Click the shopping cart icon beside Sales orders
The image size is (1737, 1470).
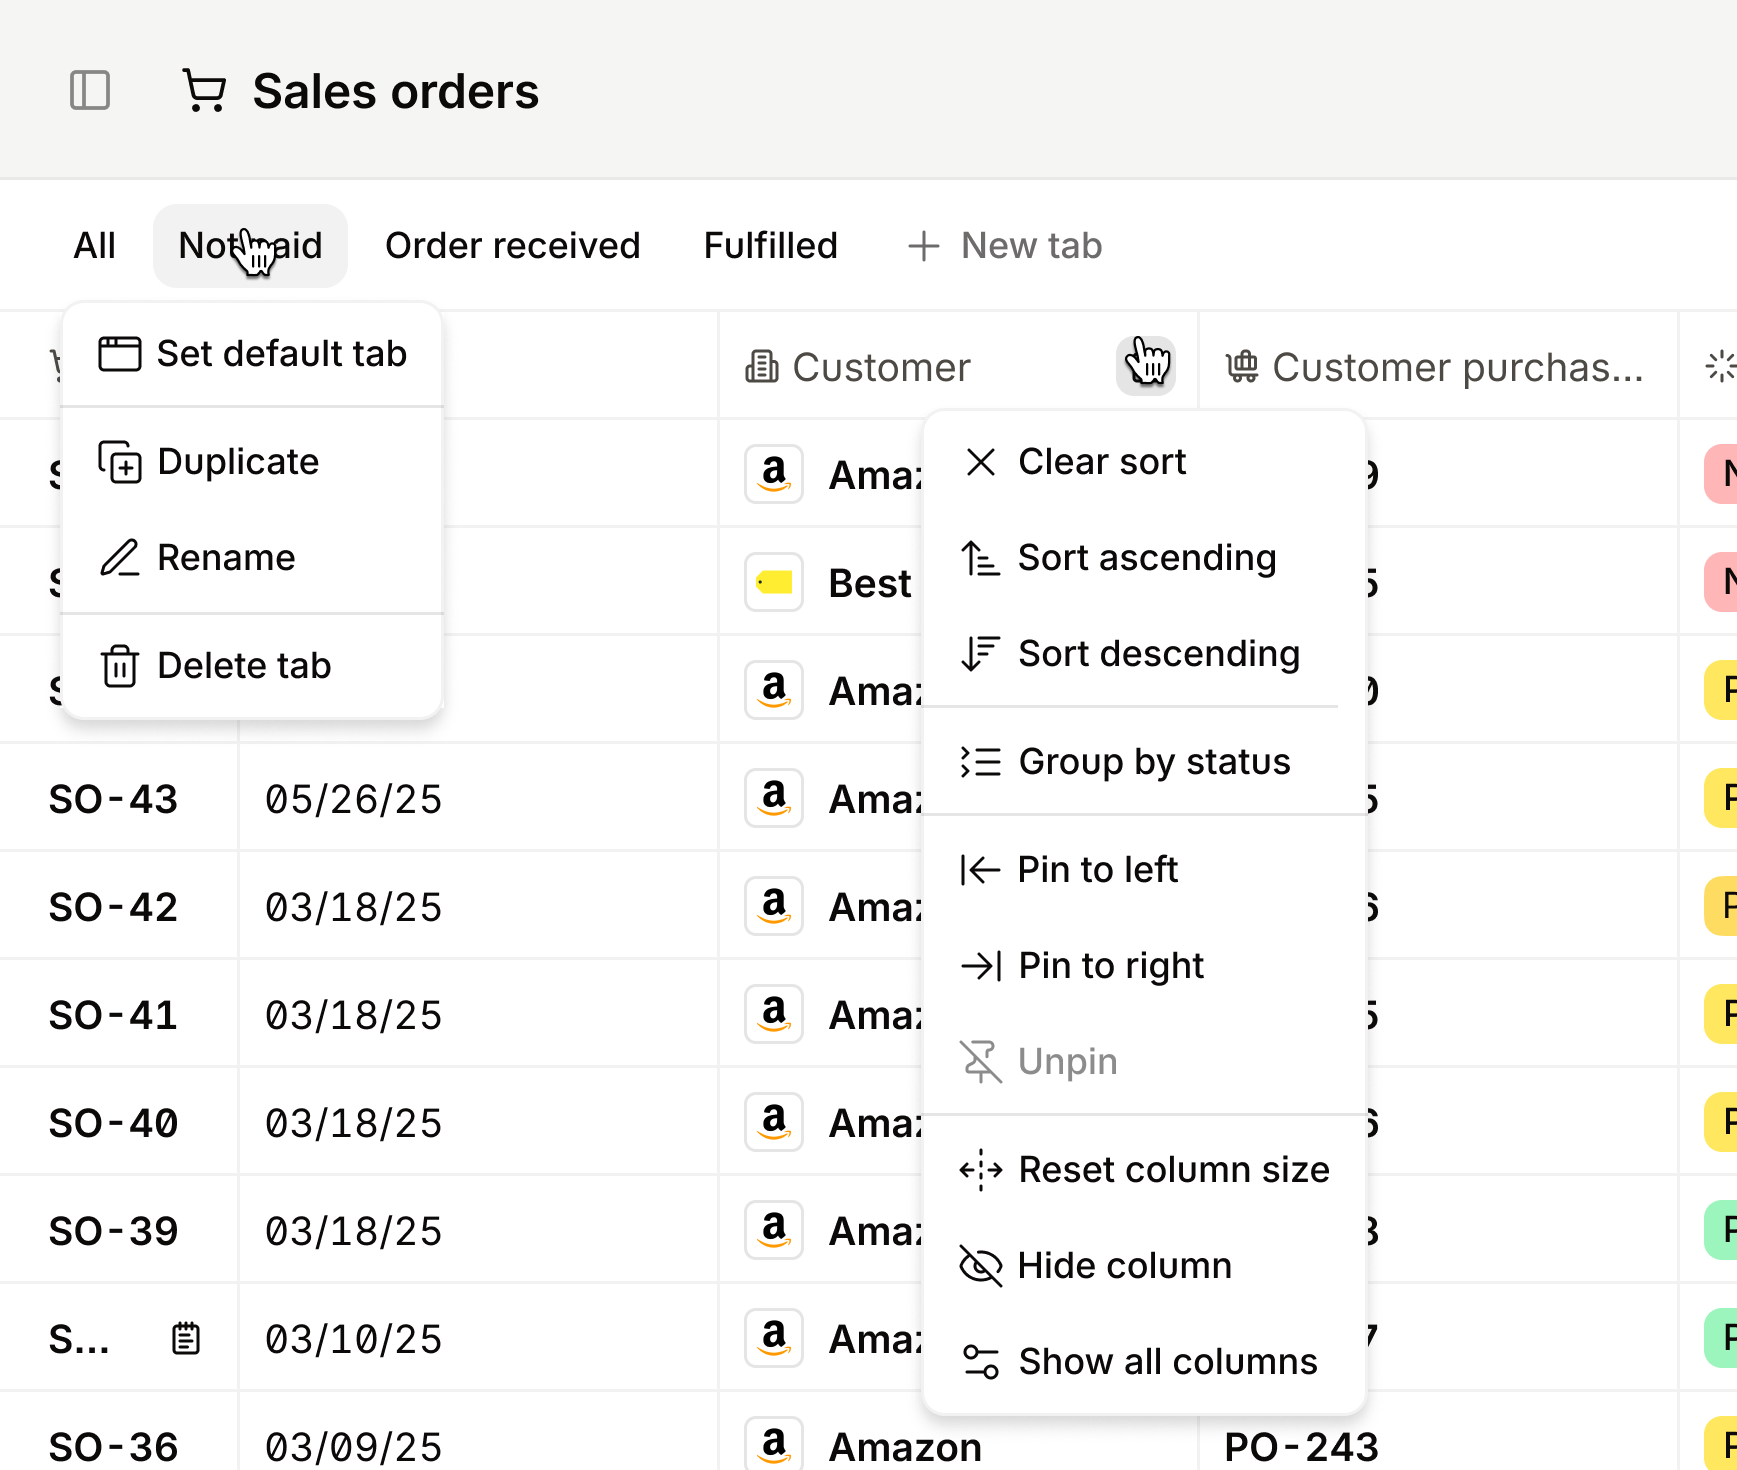204,91
